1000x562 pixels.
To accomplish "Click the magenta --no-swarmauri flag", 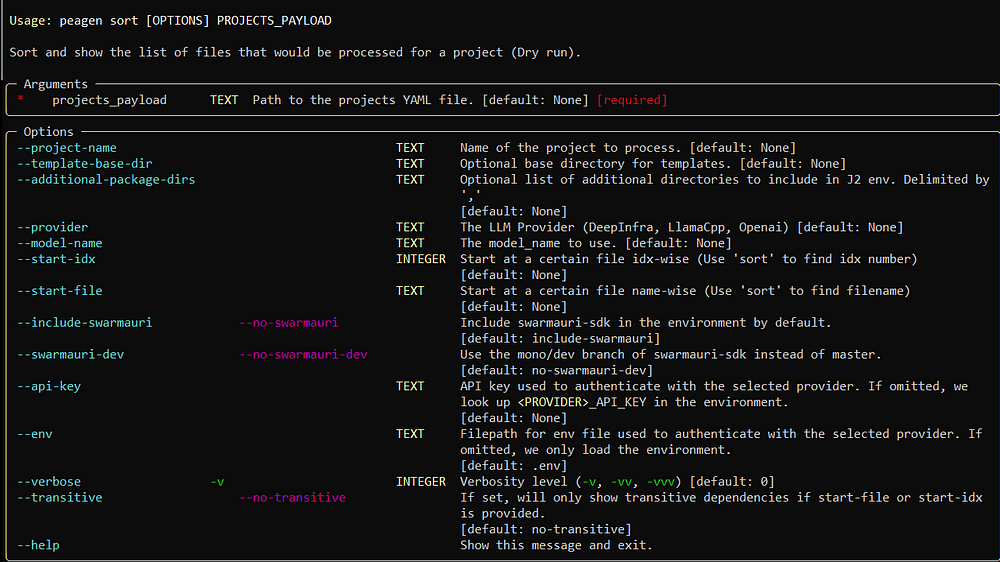I will (x=289, y=323).
